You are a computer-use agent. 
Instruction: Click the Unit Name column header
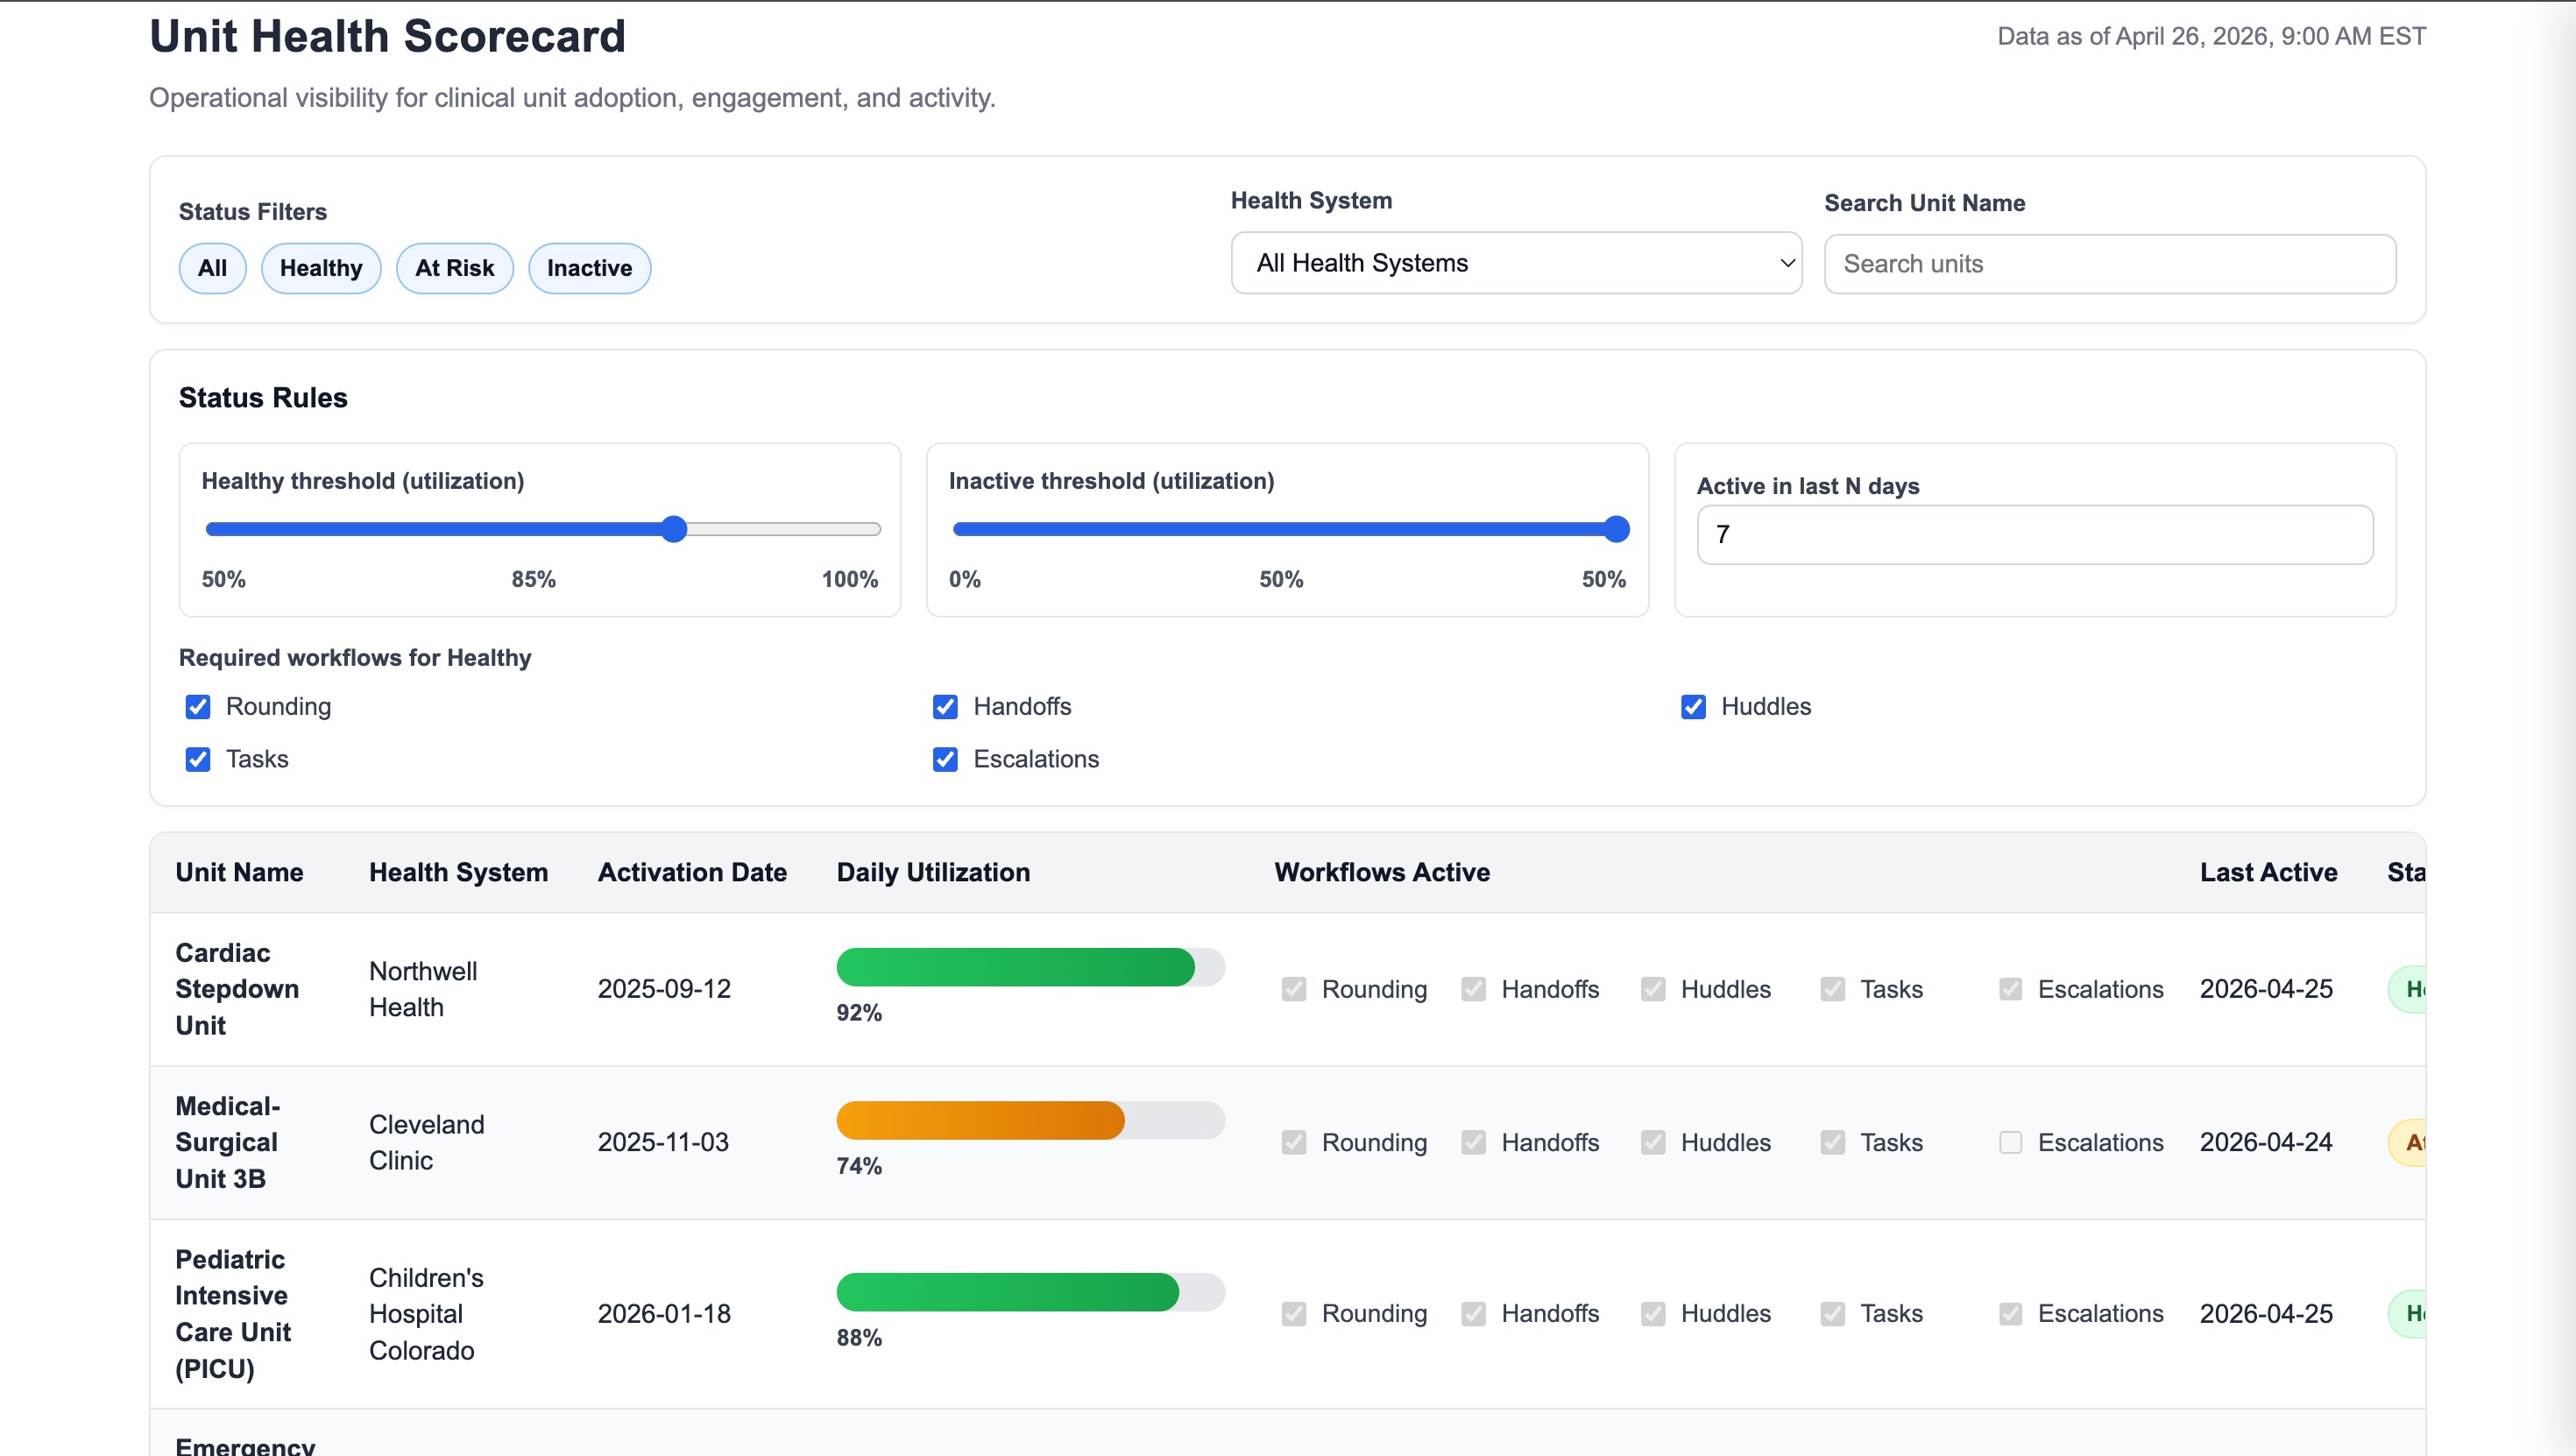point(239,872)
